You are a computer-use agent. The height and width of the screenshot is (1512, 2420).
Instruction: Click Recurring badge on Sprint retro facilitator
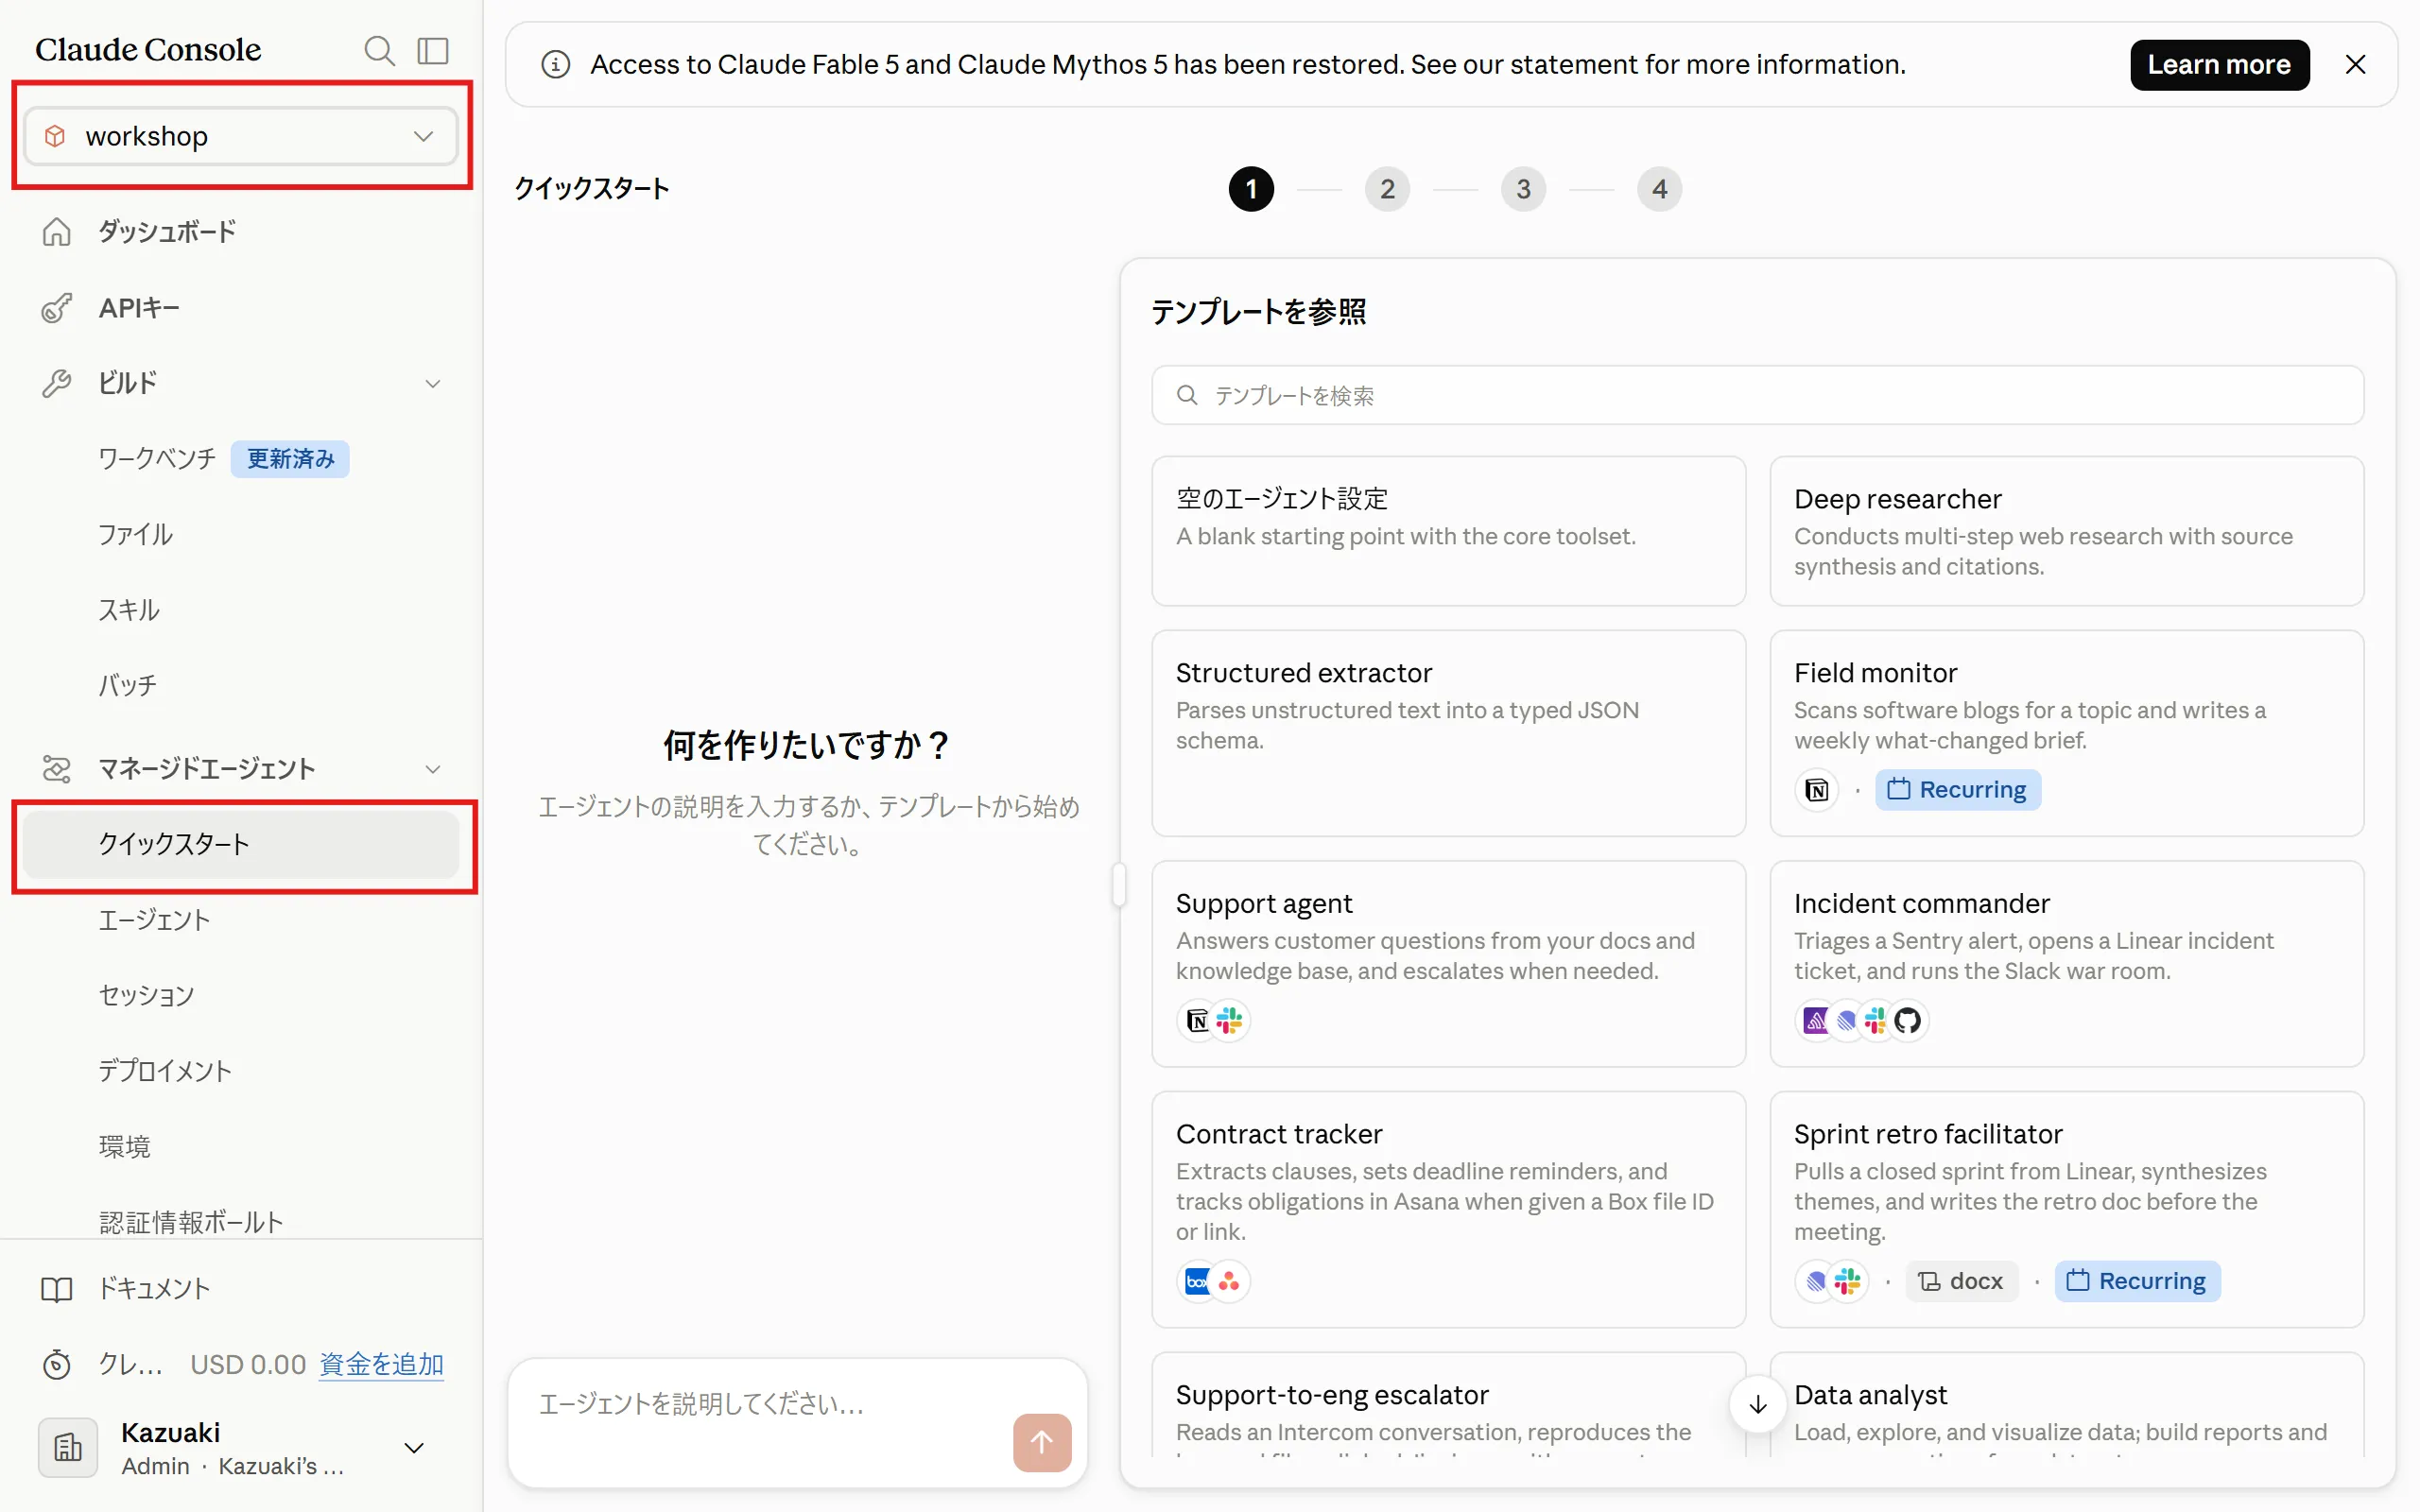[x=2137, y=1282]
